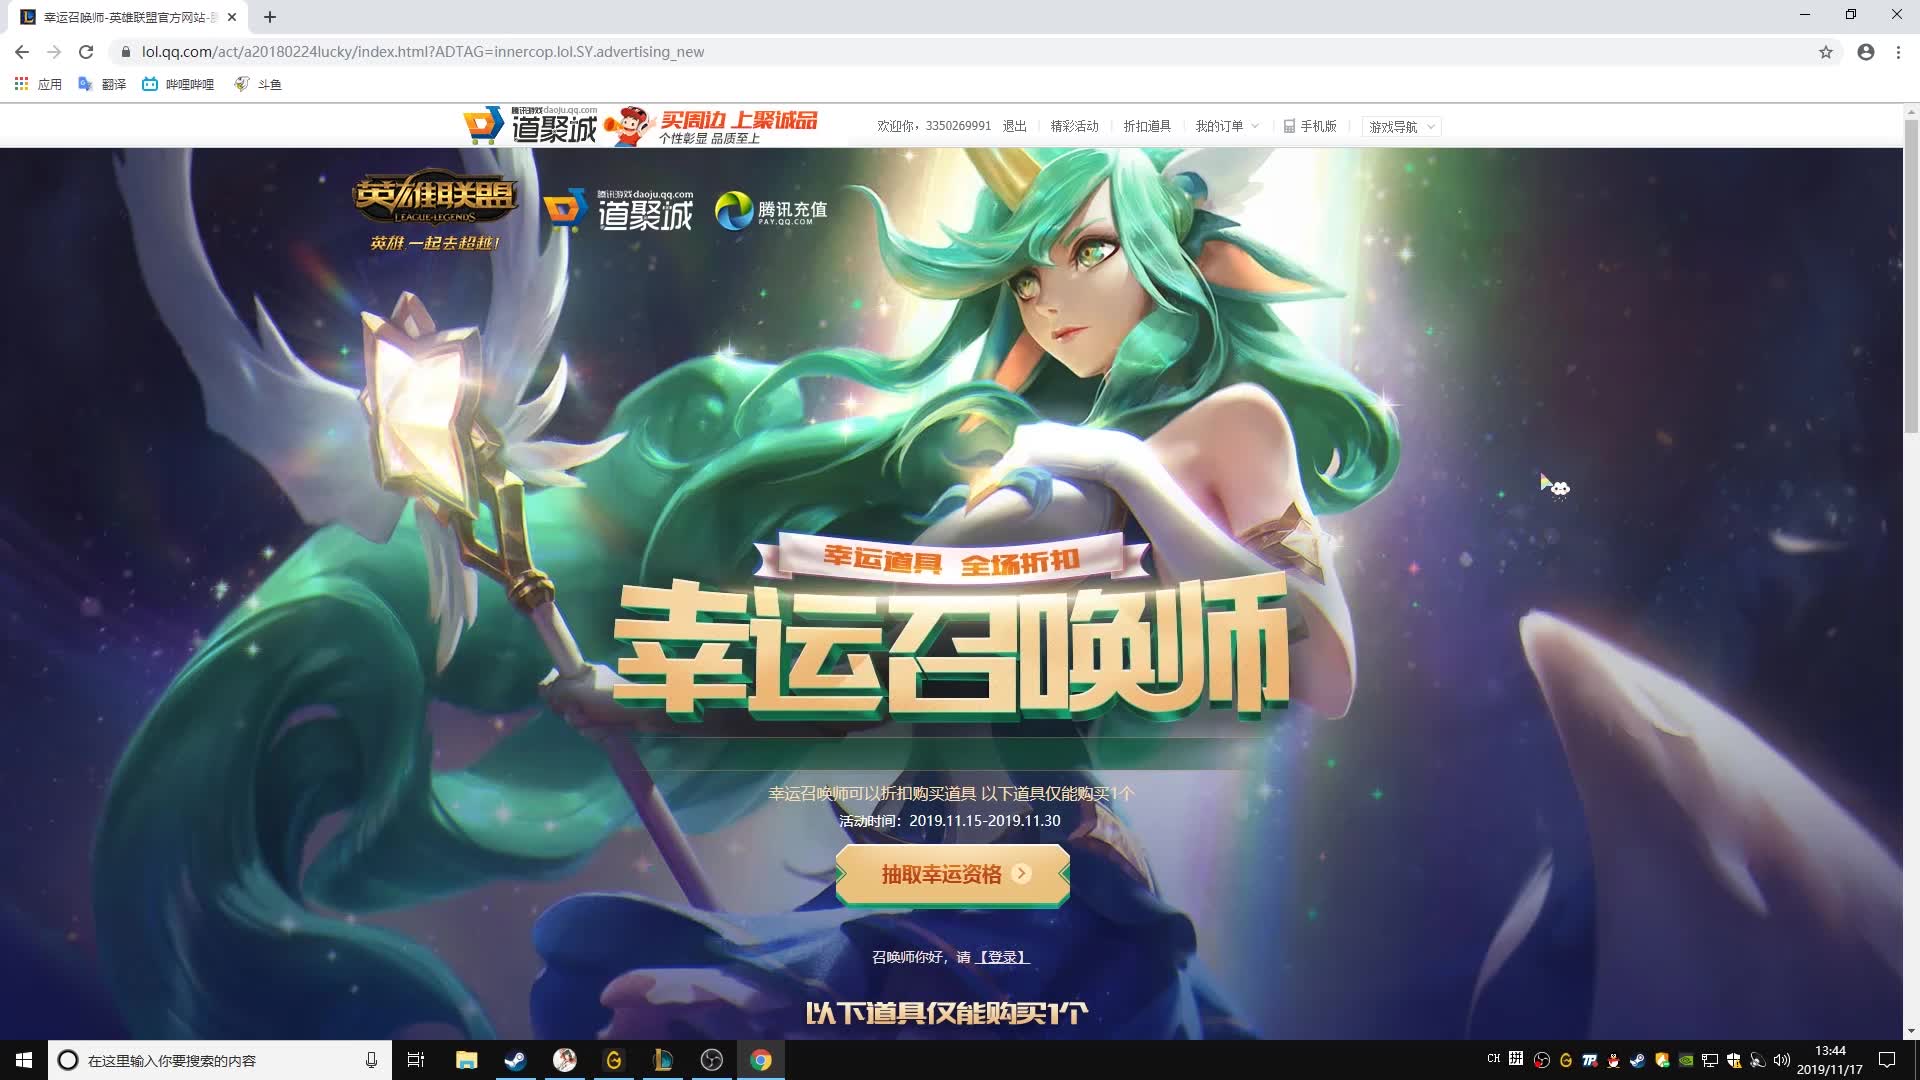Viewport: 1920px width, 1080px height.
Task: Open the 英雄联盟 League of Legends logo
Action: pos(435,210)
